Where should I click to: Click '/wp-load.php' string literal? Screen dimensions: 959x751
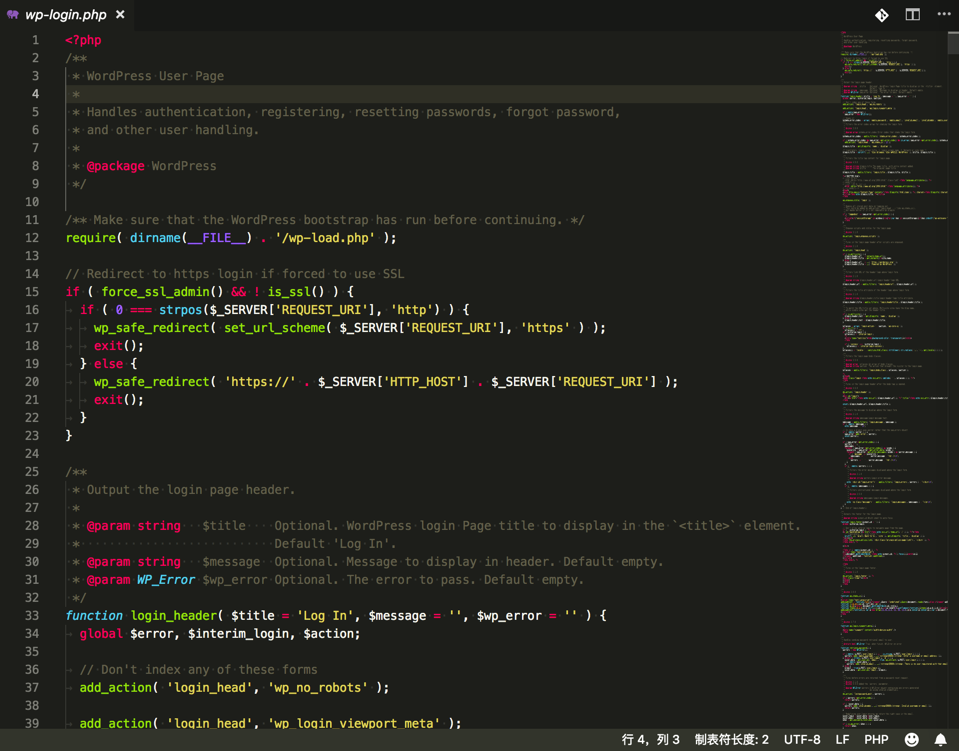[325, 238]
